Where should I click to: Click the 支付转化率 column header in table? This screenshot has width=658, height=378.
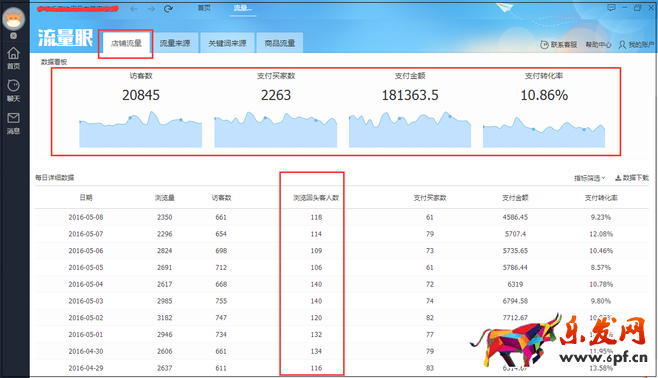tap(601, 198)
